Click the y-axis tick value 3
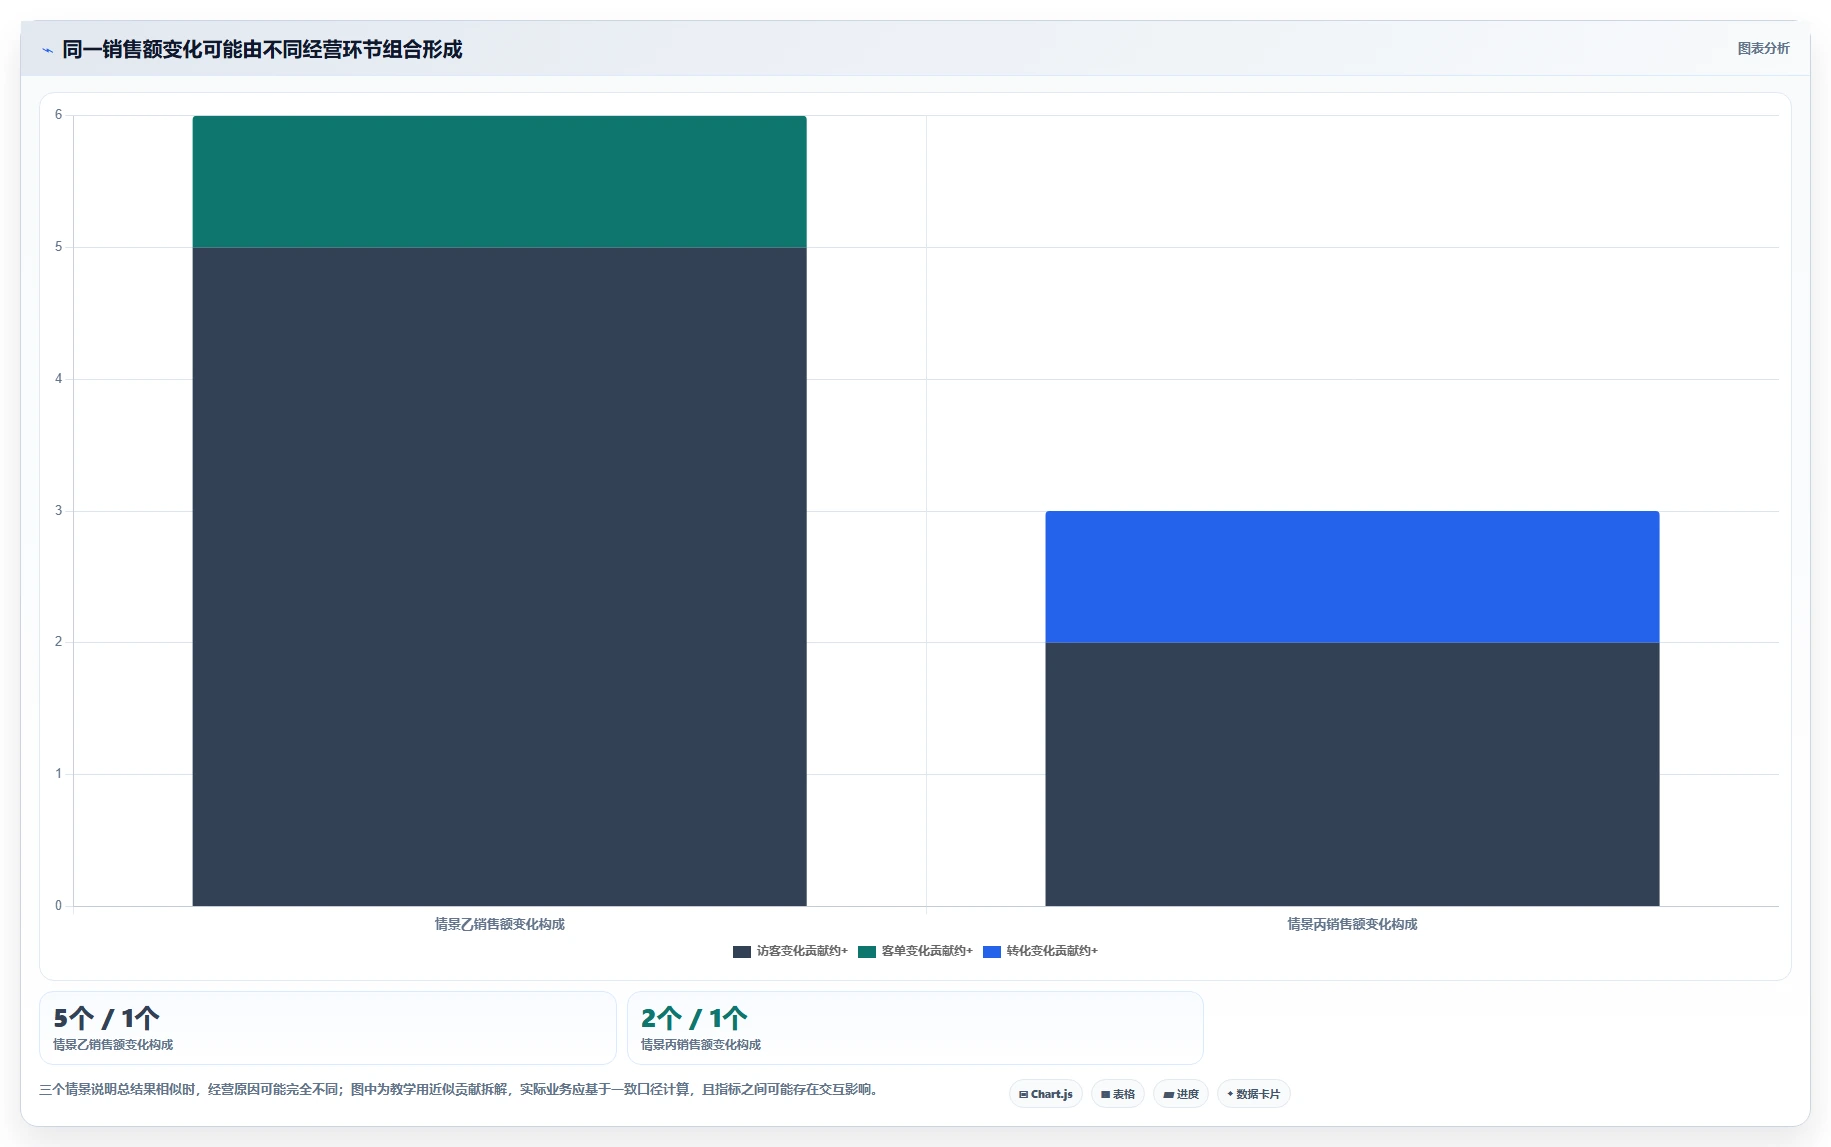The height and width of the screenshot is (1147, 1831). (x=58, y=511)
